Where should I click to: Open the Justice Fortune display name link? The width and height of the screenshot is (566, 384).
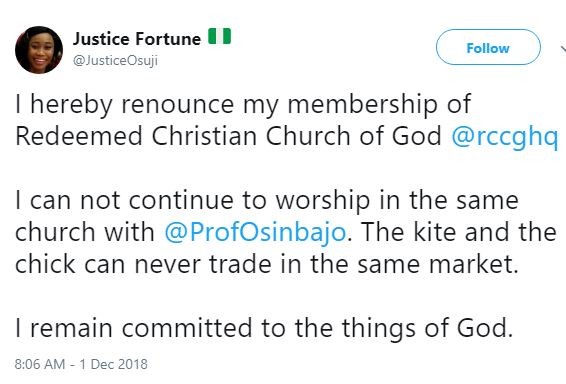137,39
